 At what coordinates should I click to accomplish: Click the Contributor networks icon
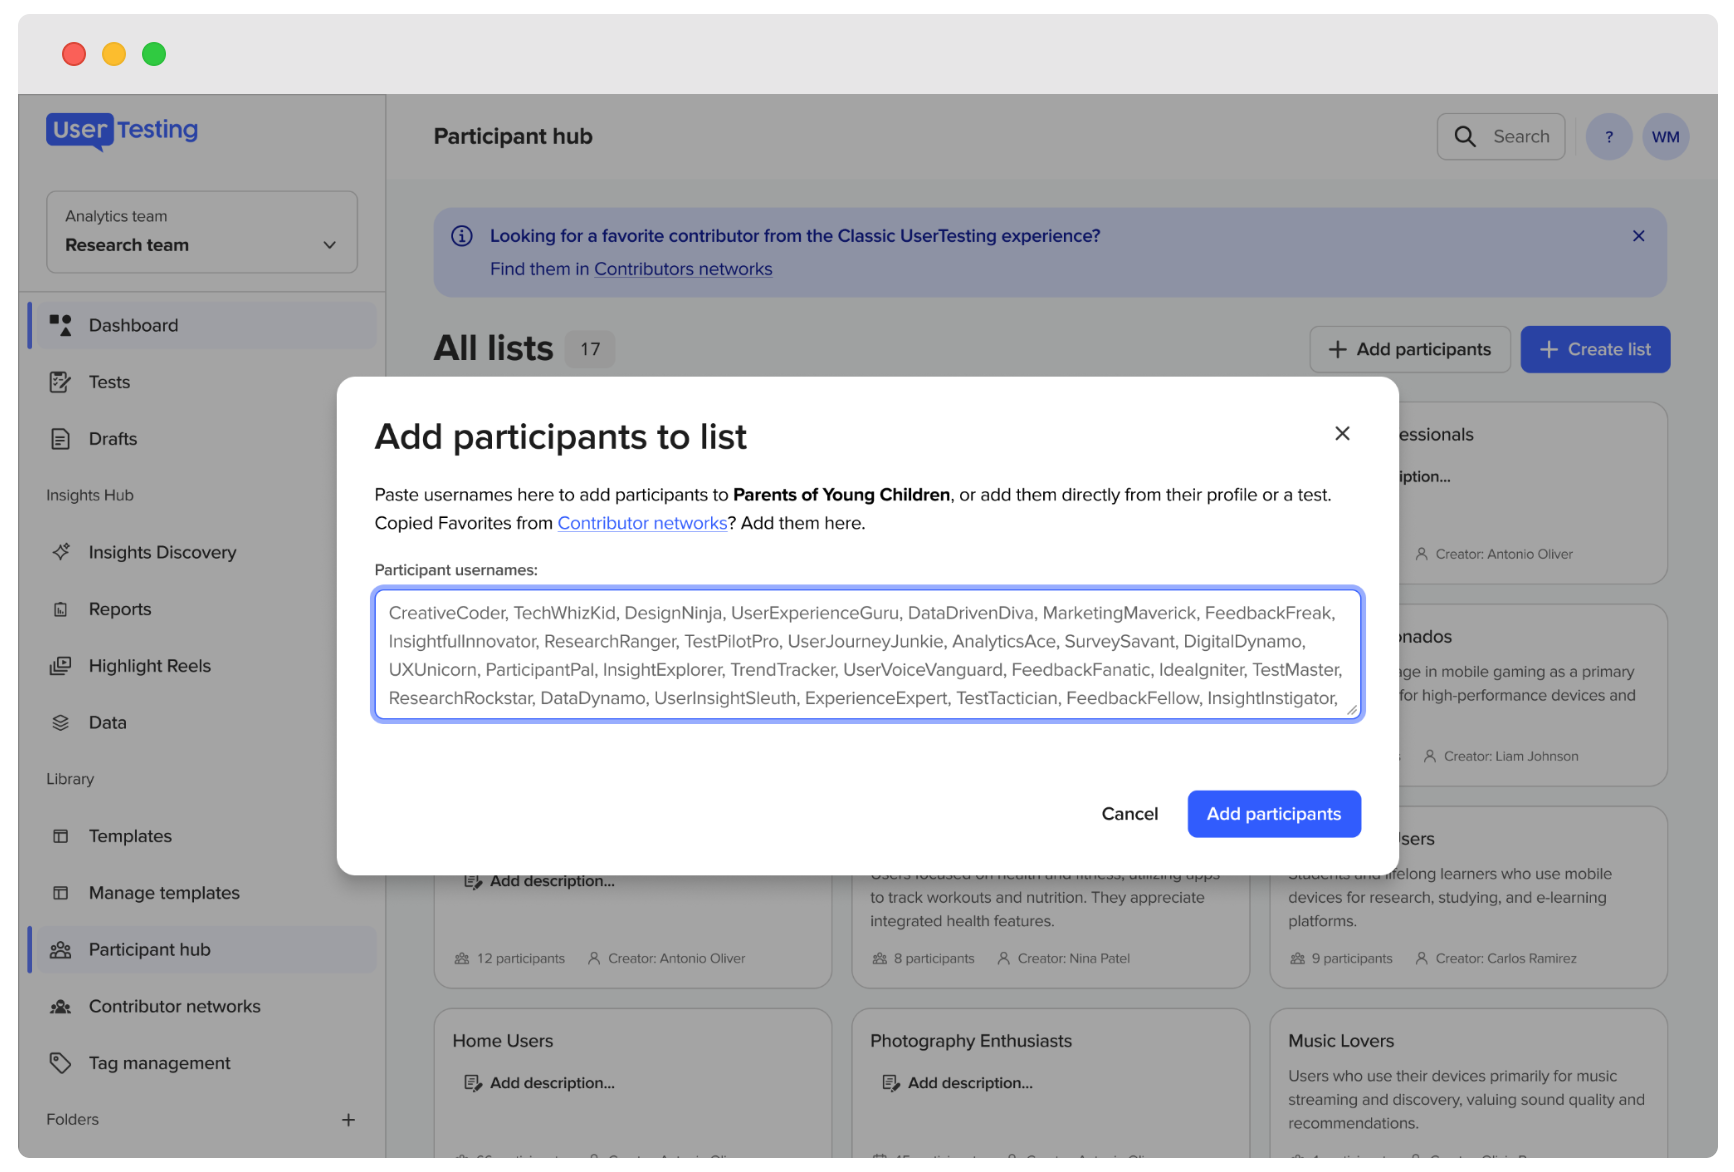(61, 1007)
